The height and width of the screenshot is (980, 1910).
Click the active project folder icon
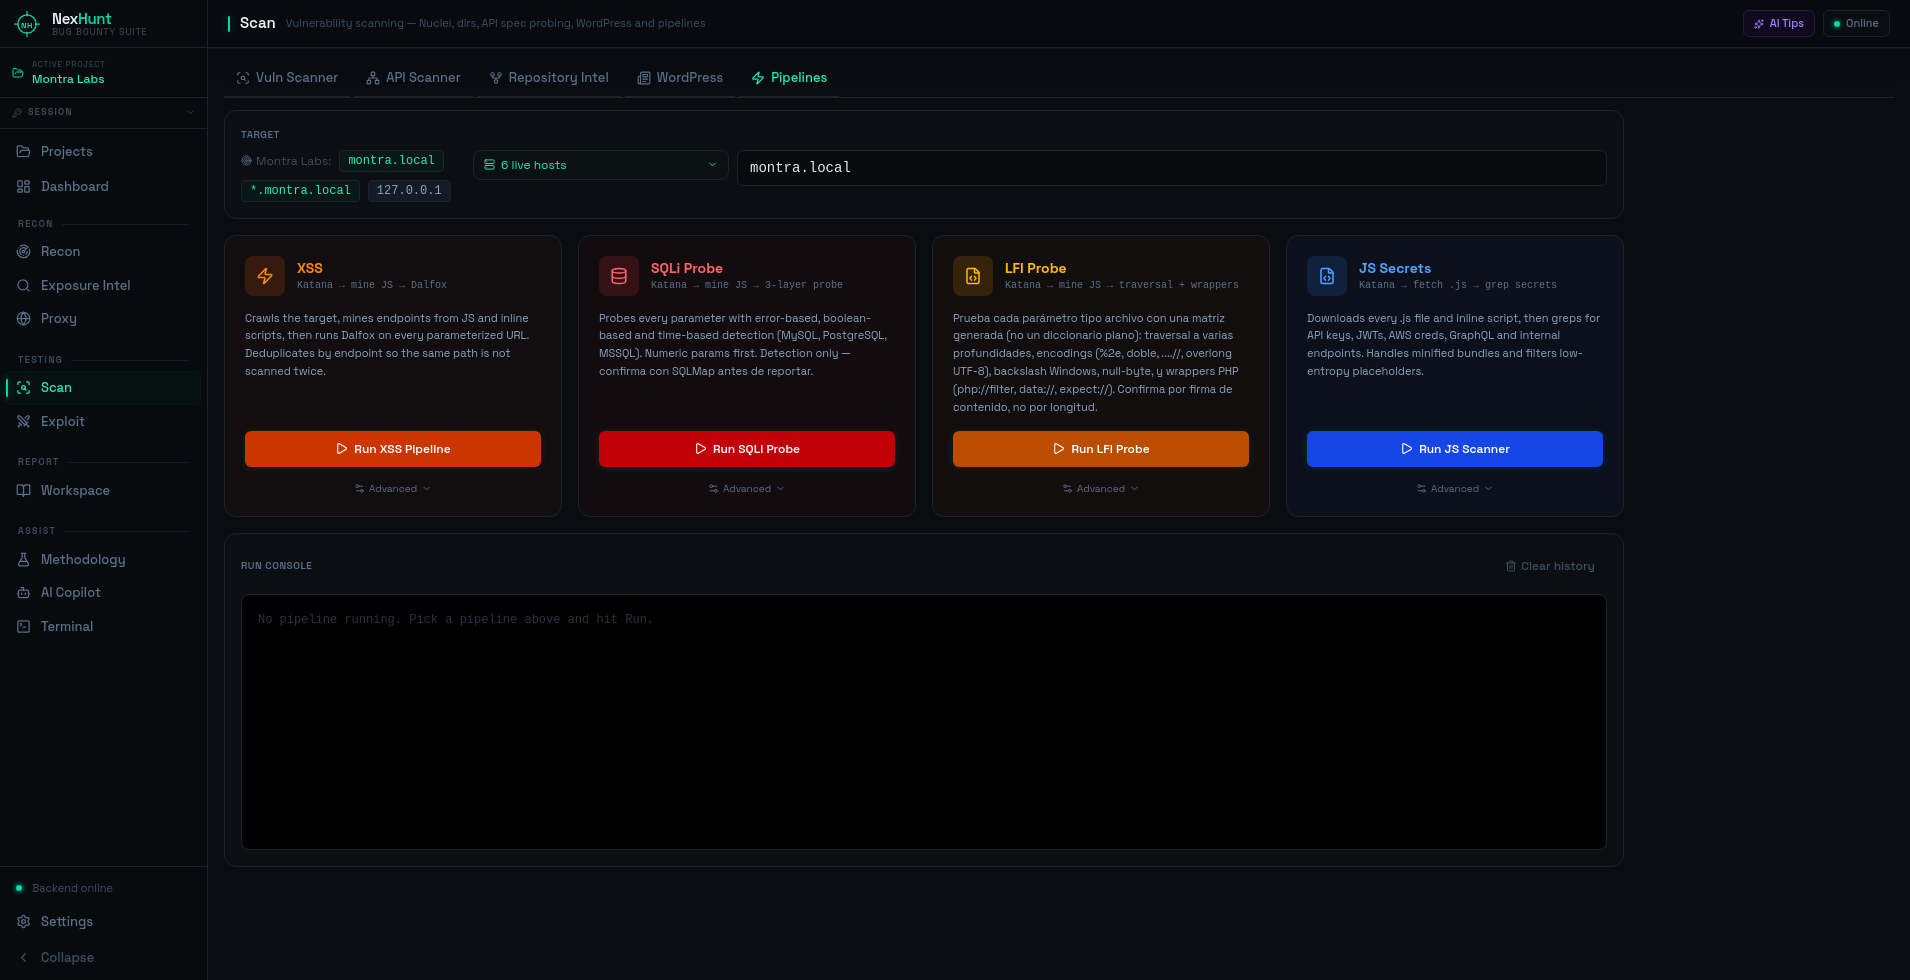(17, 73)
